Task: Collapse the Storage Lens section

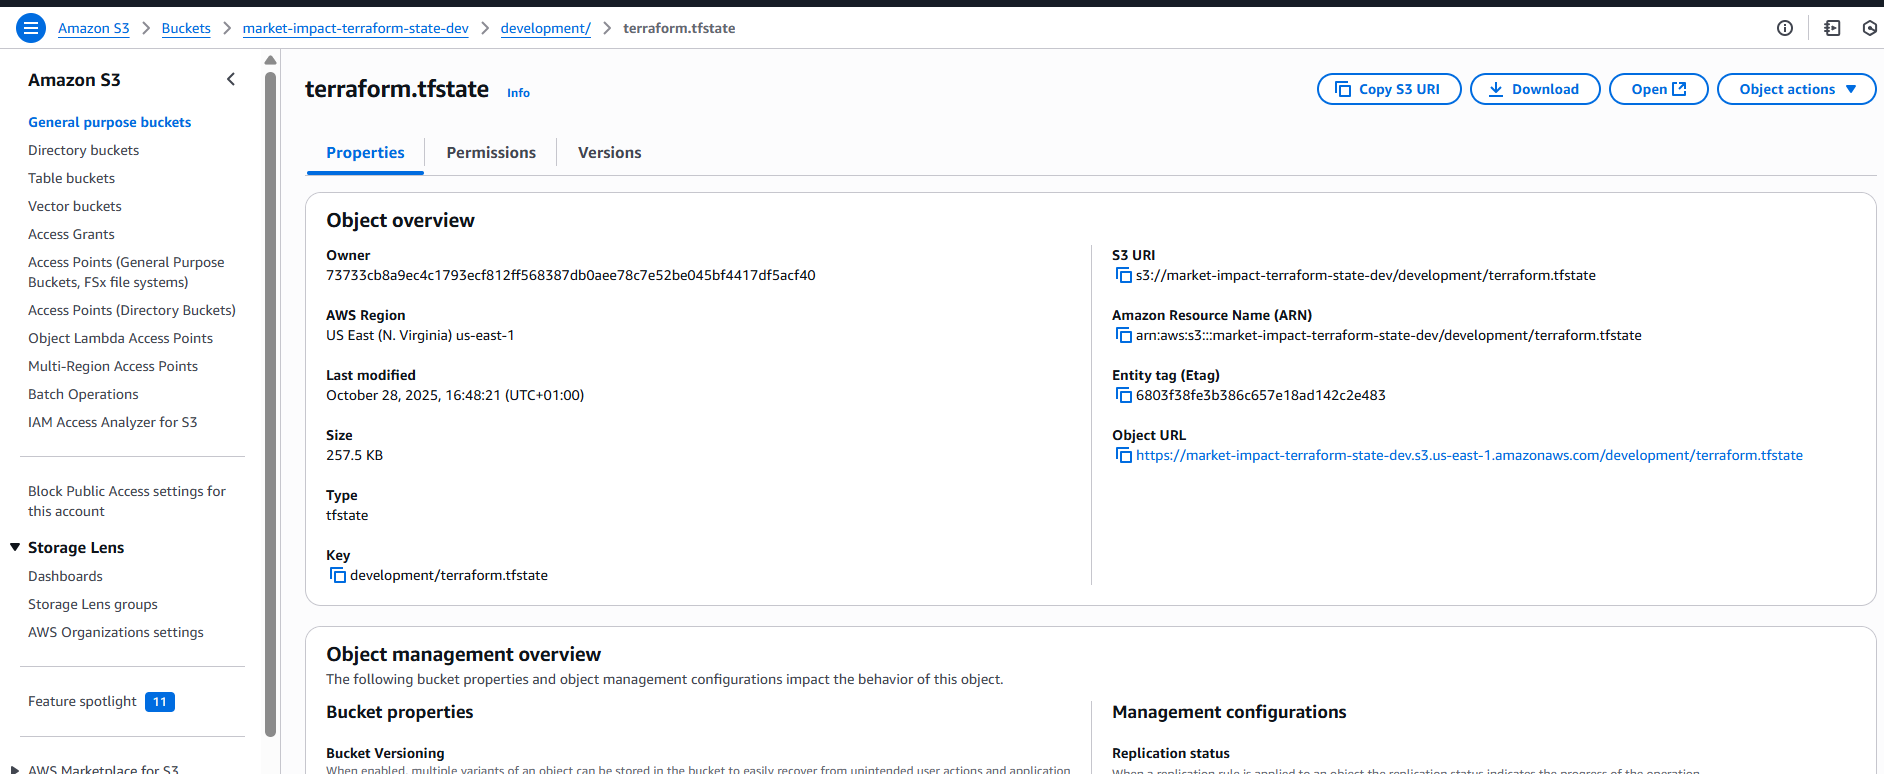Action: pos(15,547)
